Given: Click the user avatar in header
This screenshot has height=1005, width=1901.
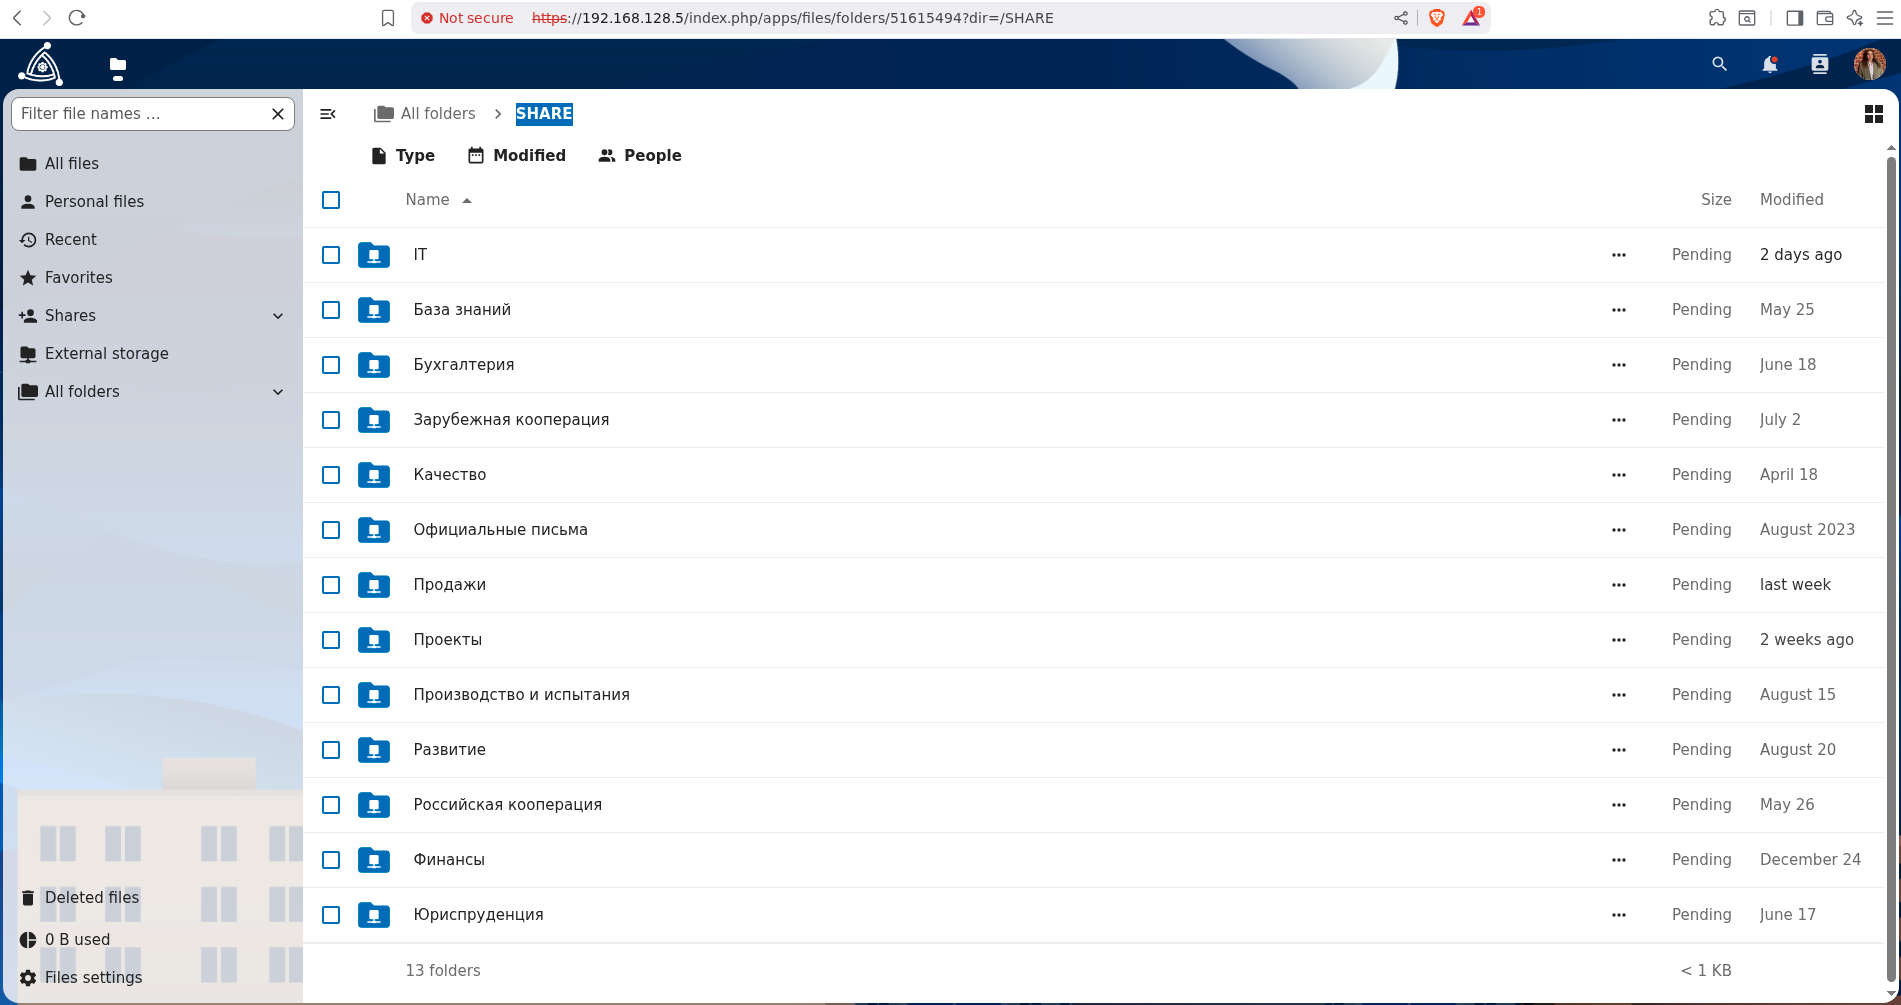Looking at the screenshot, I should 1869,65.
